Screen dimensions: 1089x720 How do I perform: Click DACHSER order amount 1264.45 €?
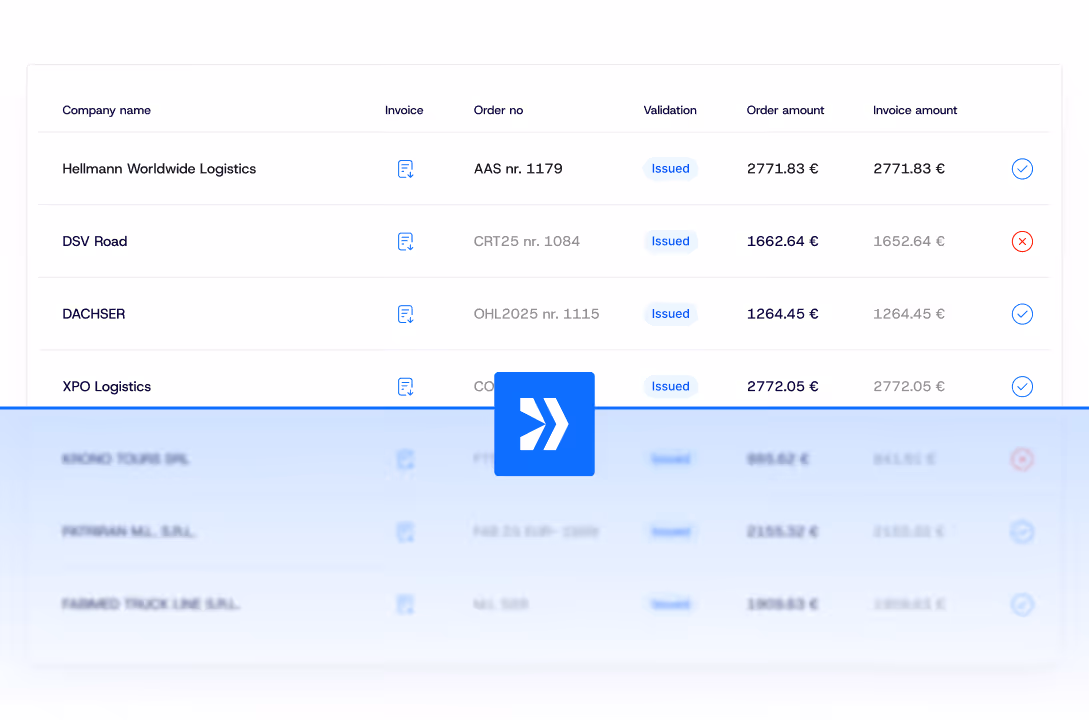click(783, 314)
